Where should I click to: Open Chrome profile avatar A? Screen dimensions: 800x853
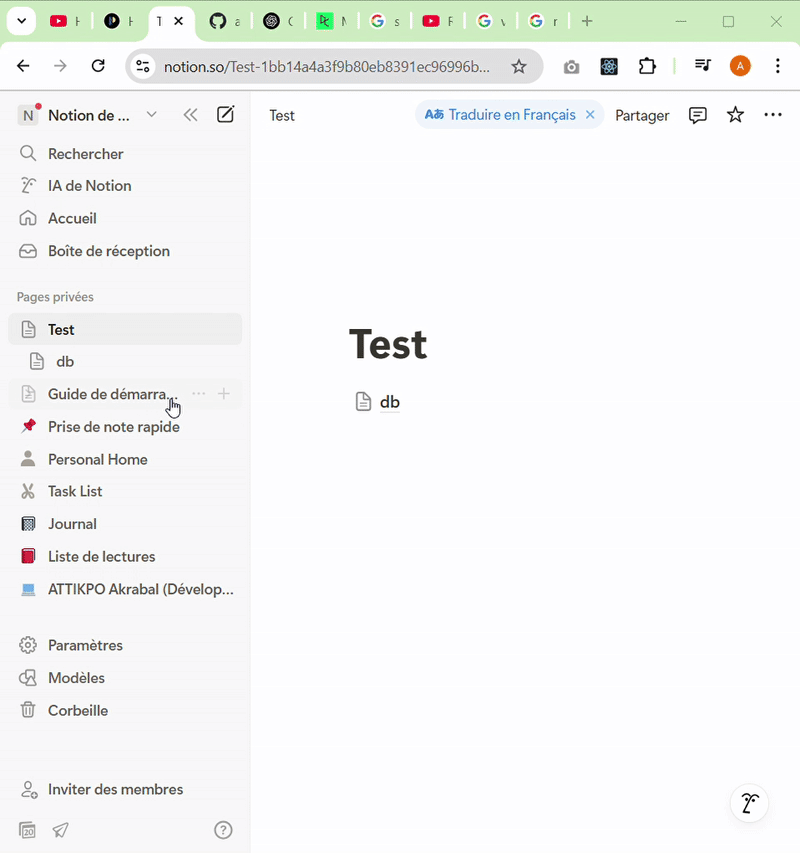tap(740, 66)
